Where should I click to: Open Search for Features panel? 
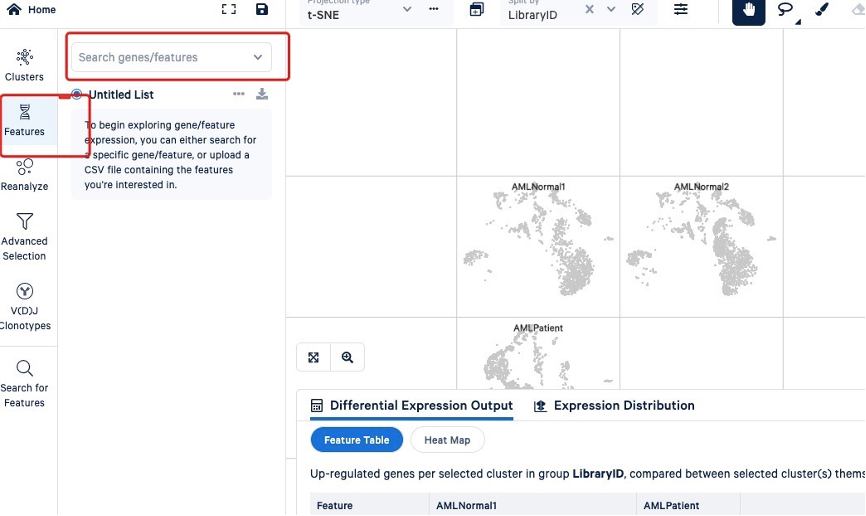[24, 383]
